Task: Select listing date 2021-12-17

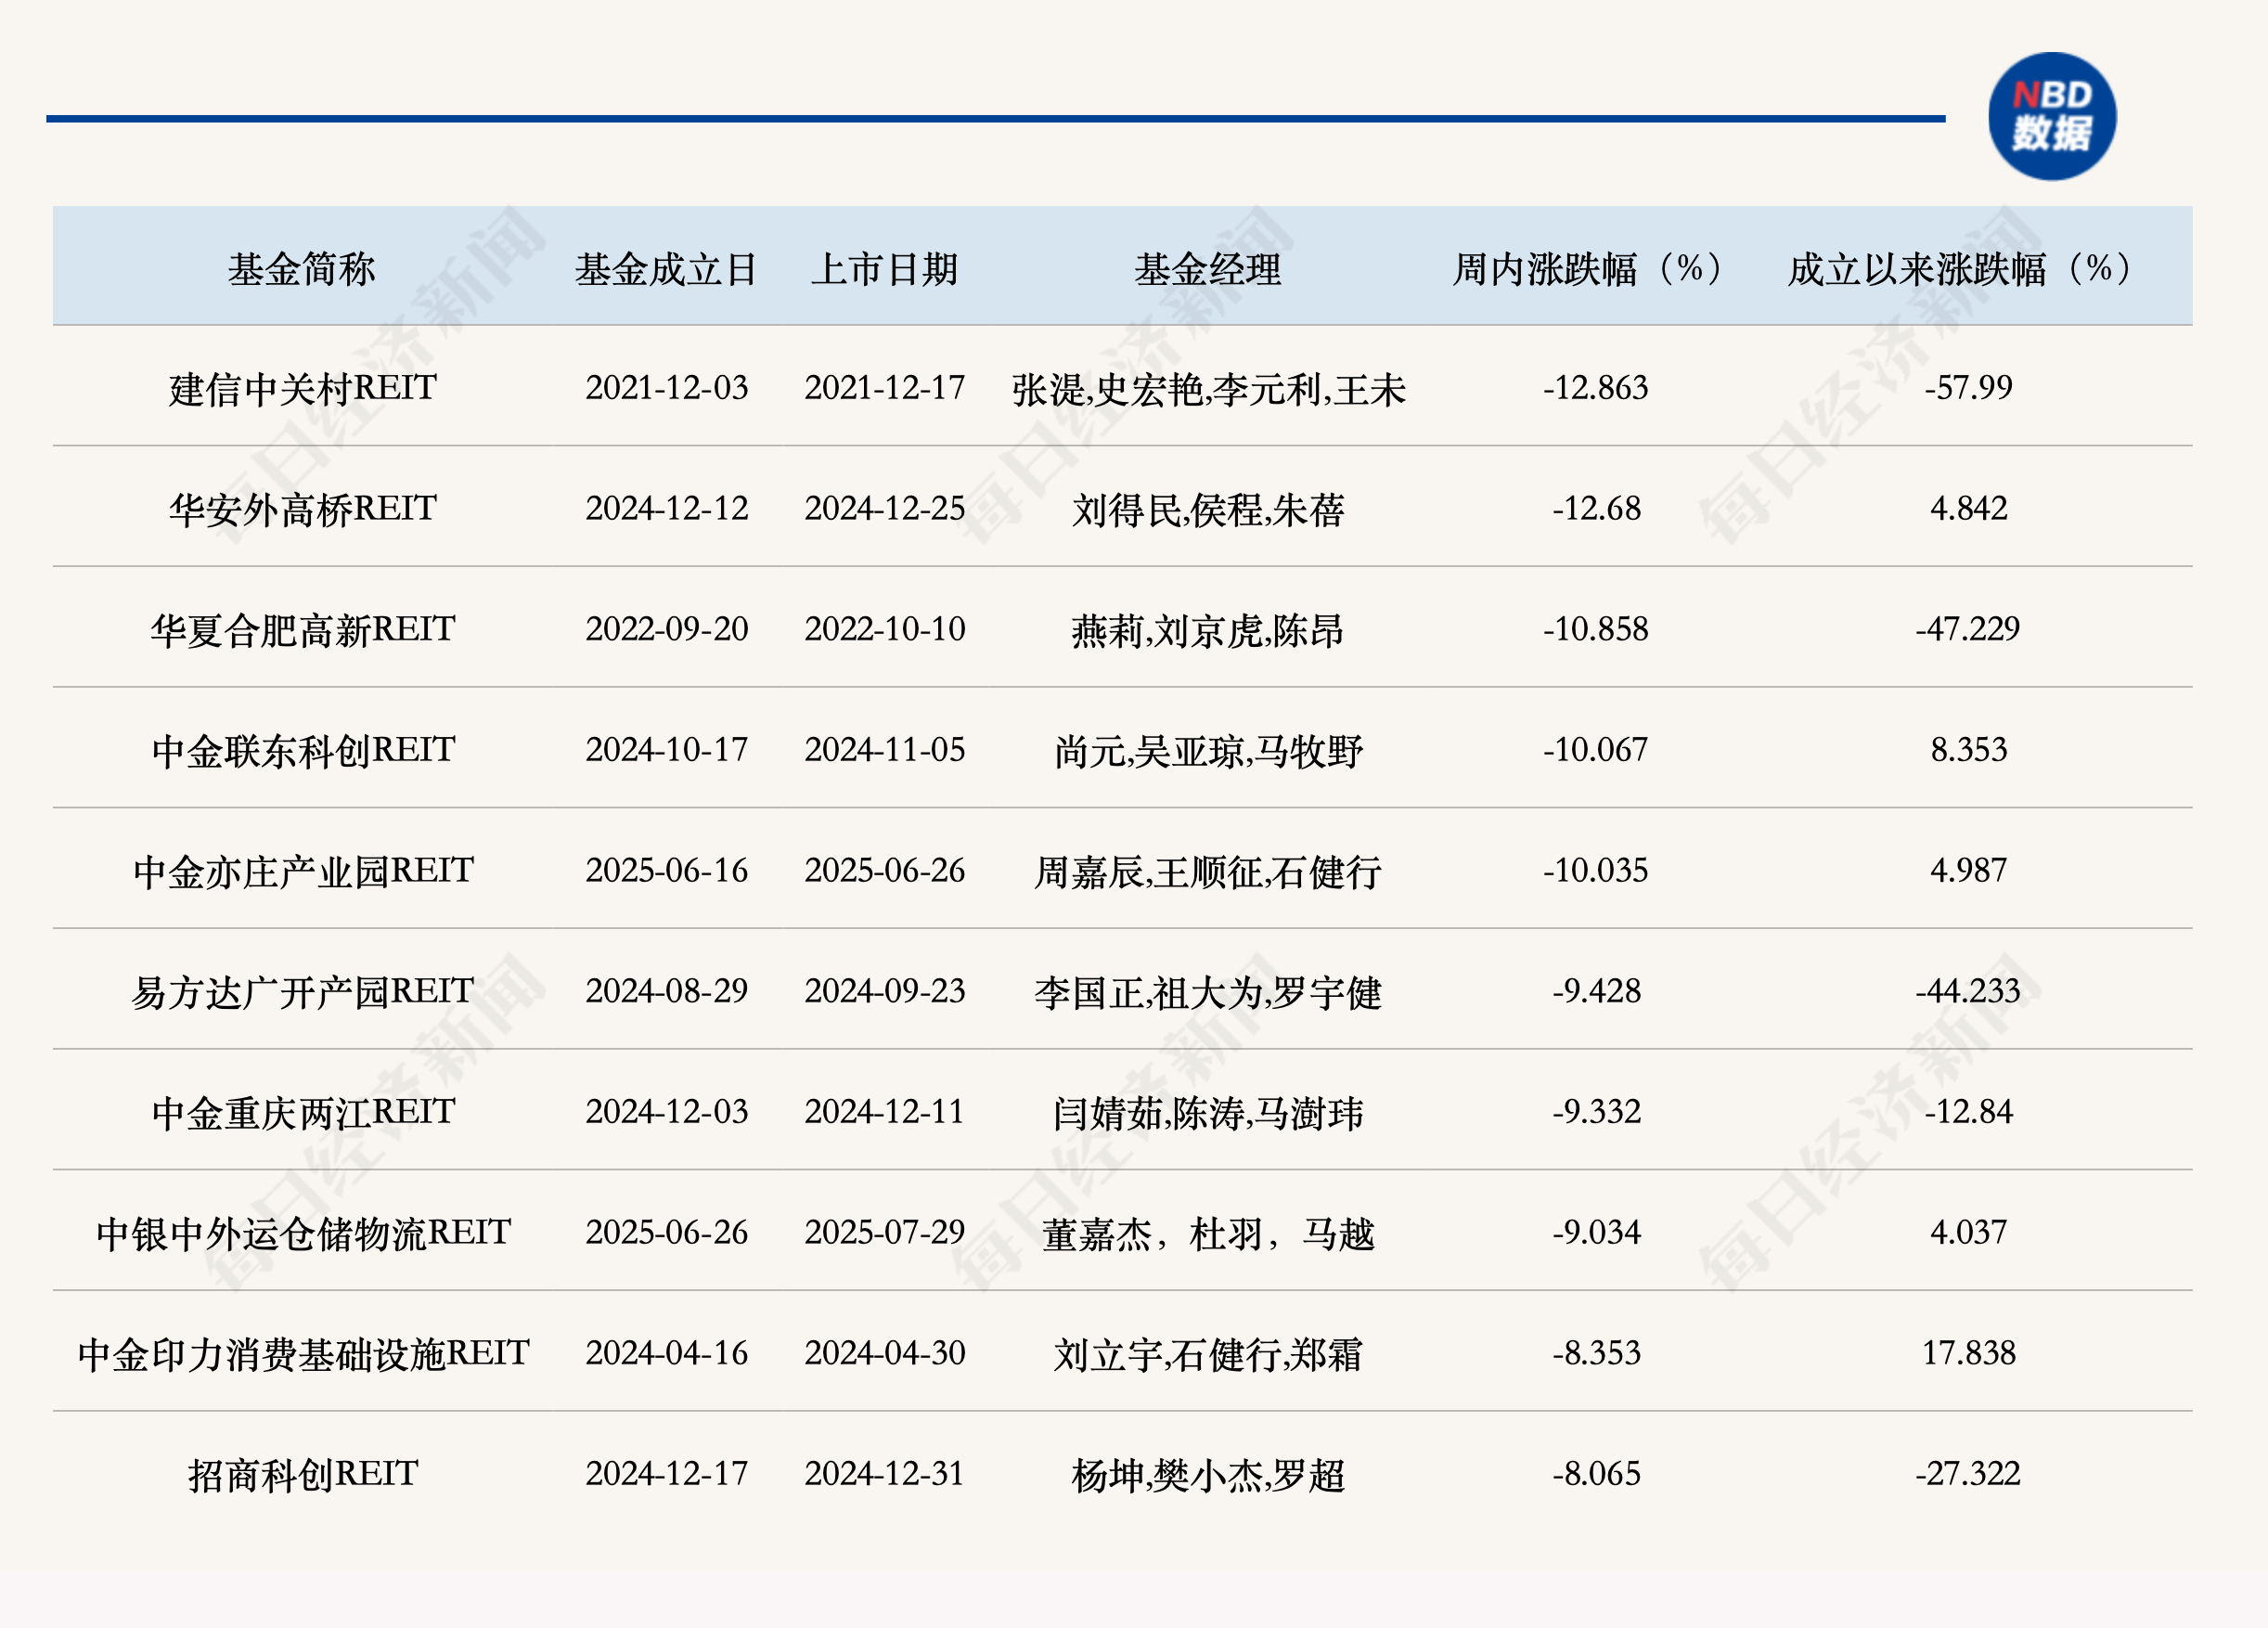Action: point(885,388)
